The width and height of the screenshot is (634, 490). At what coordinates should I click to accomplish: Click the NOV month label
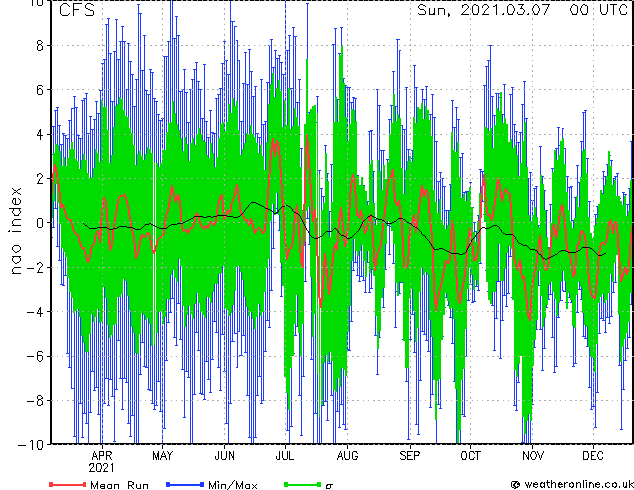(x=533, y=456)
